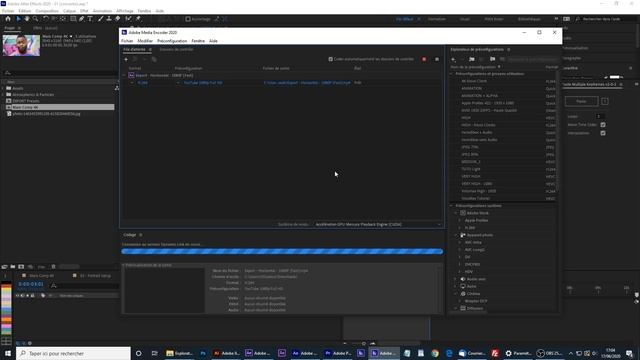Open Task View in the Windows taskbar
640x360 pixels.
(x=154, y=353)
